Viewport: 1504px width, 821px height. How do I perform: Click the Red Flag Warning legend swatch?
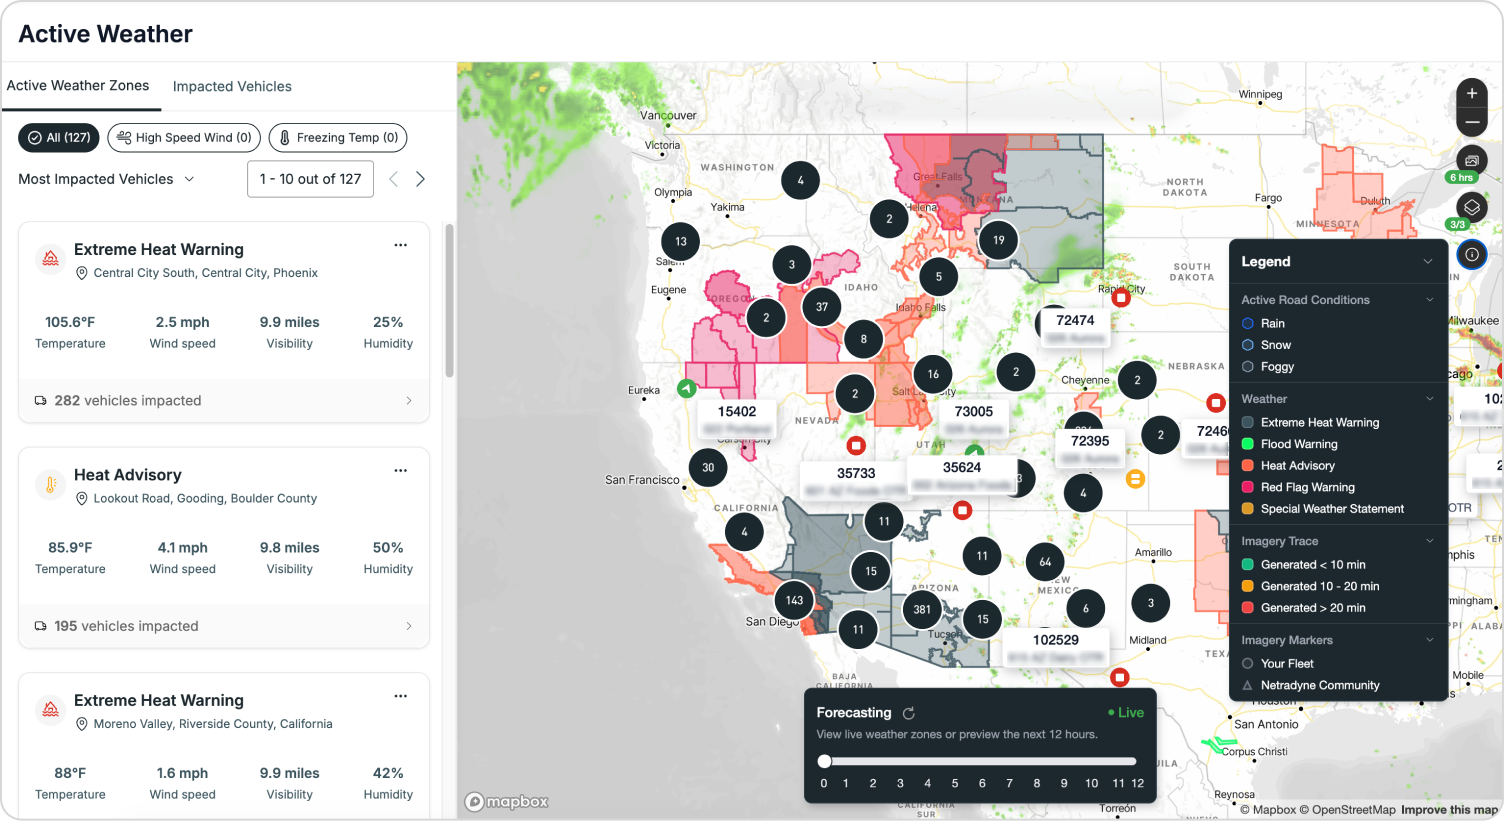(1248, 487)
